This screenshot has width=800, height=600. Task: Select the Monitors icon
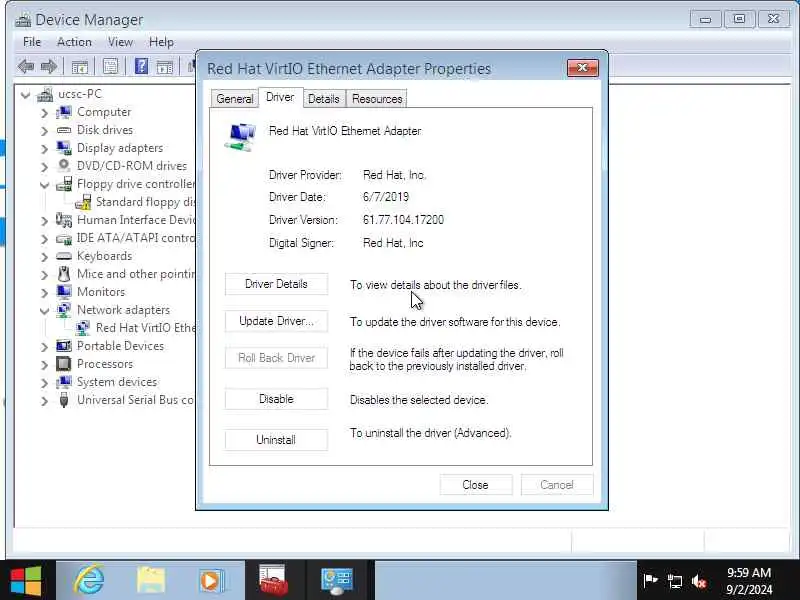coord(64,292)
